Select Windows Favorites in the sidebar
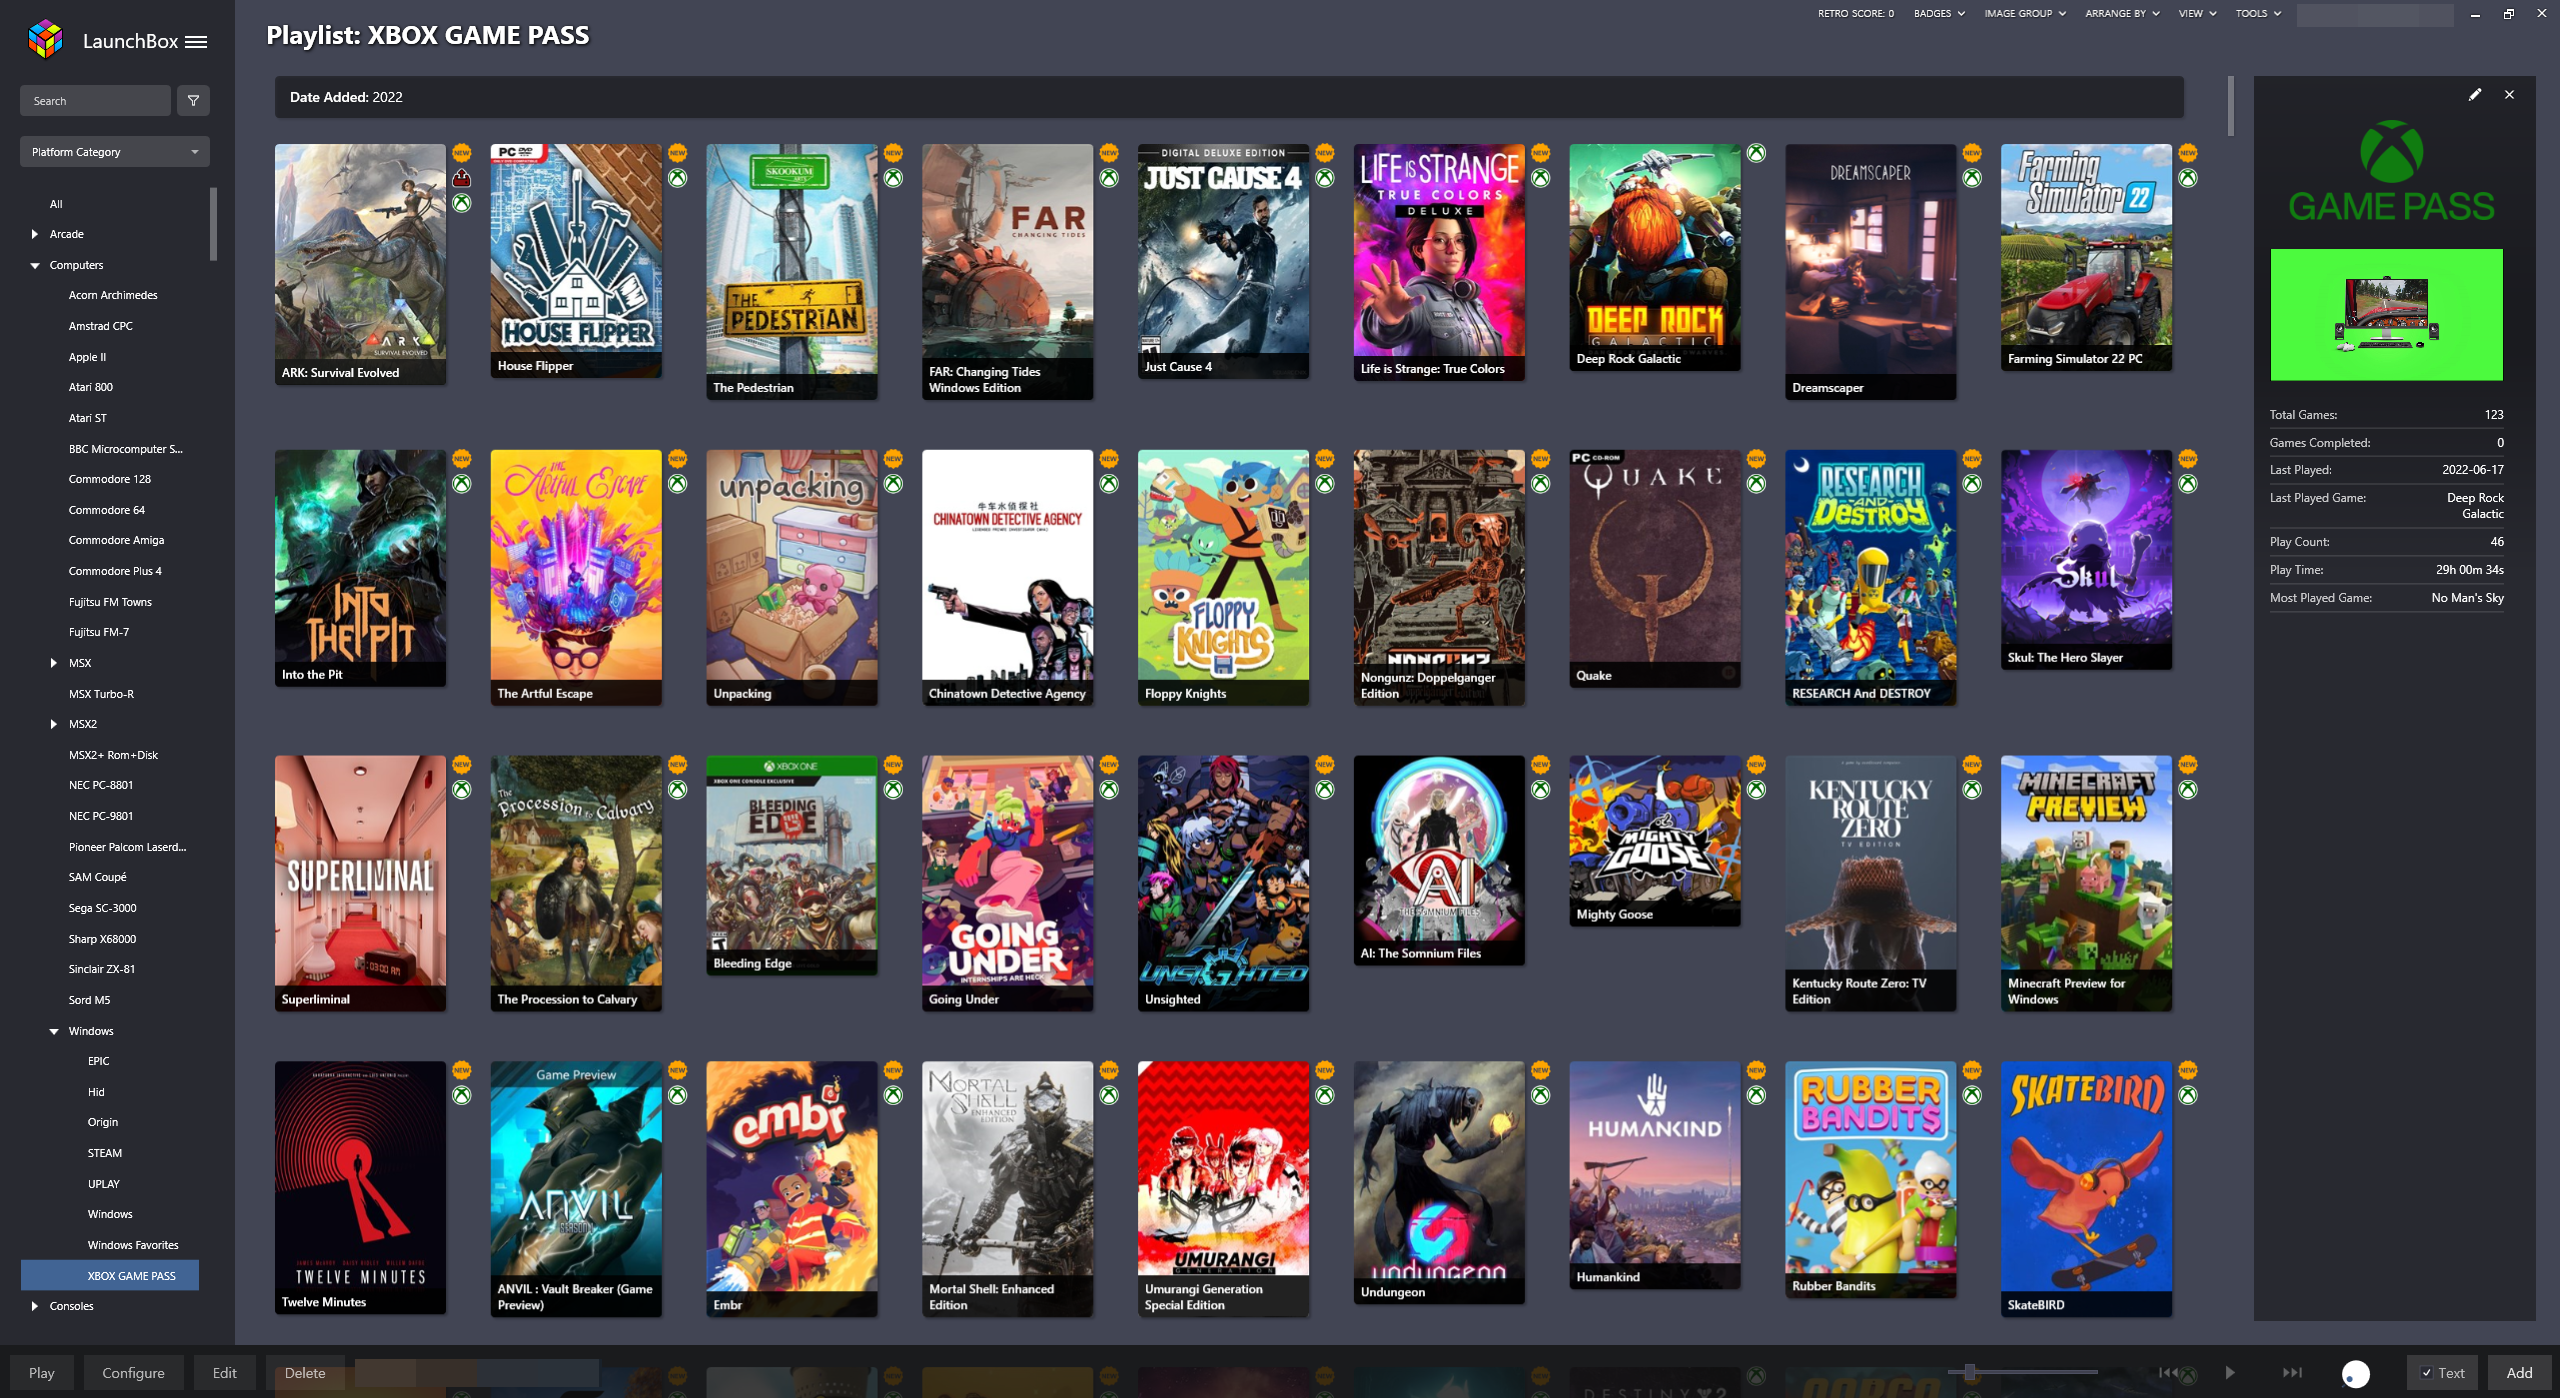This screenshot has width=2560, height=1398. click(133, 1245)
